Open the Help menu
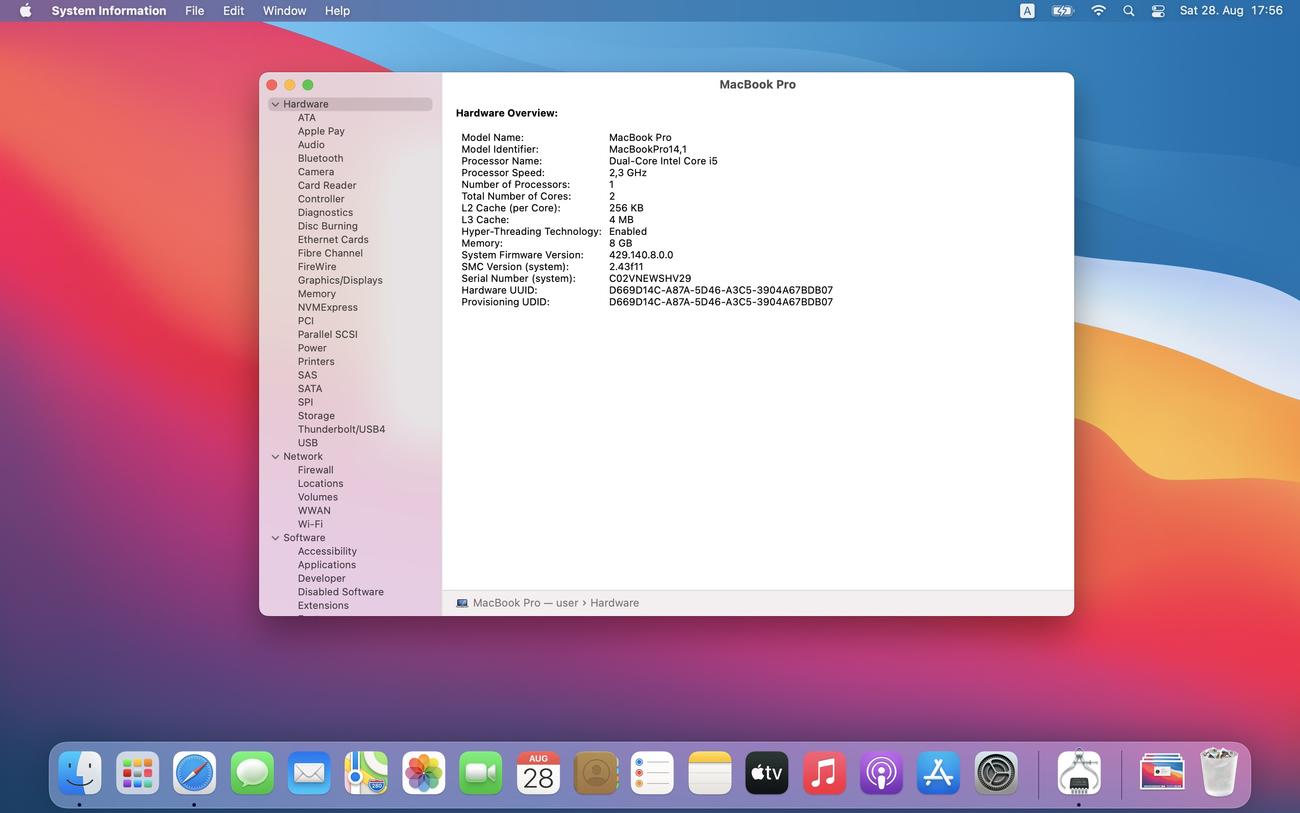This screenshot has height=813, width=1300. click(338, 11)
